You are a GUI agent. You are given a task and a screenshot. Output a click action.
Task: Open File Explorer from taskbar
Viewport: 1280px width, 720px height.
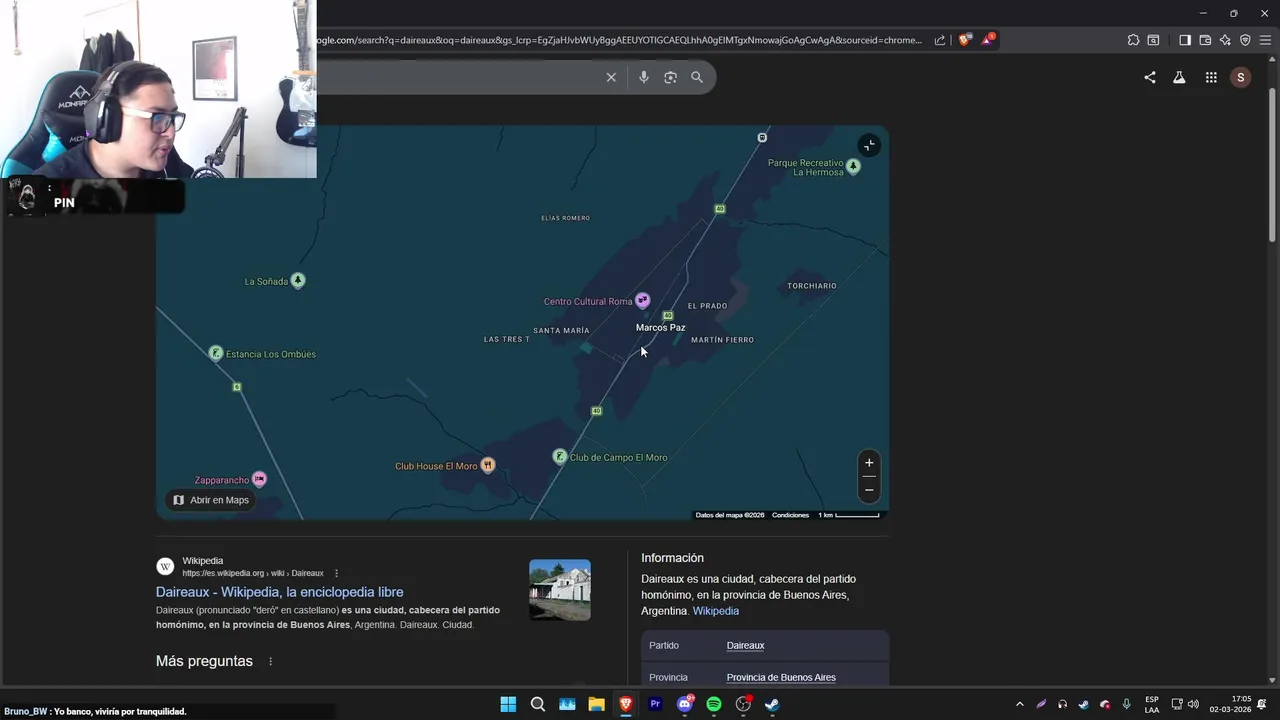[x=596, y=704]
